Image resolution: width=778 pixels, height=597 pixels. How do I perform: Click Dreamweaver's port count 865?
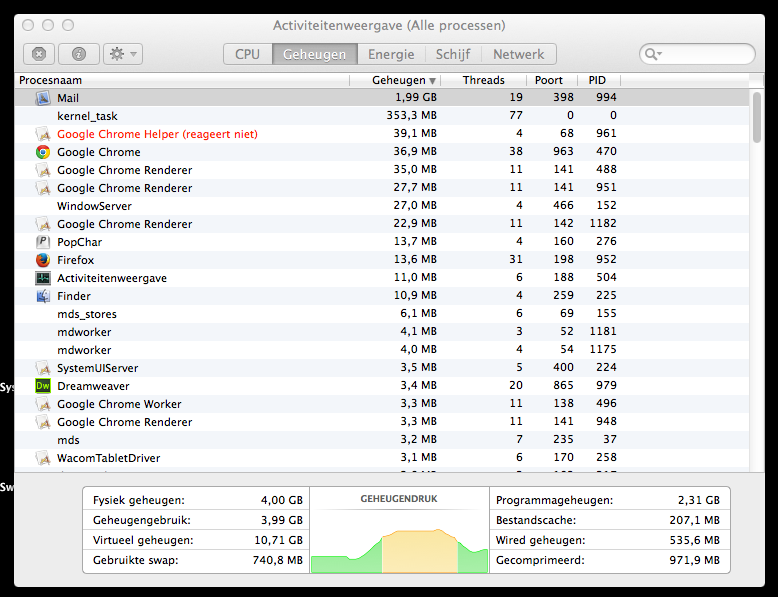click(564, 385)
